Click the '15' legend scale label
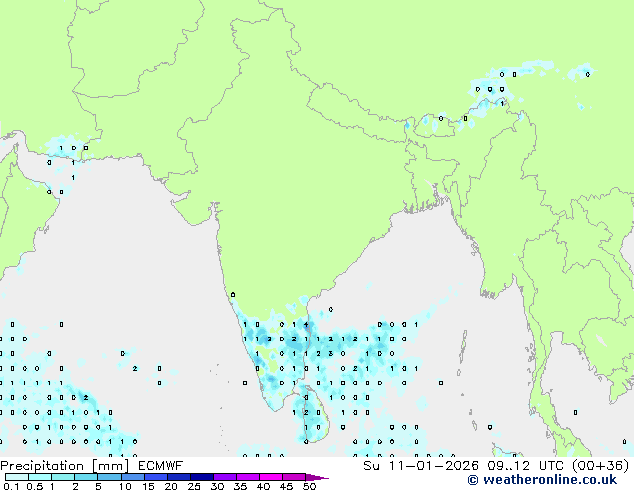 coord(148,486)
